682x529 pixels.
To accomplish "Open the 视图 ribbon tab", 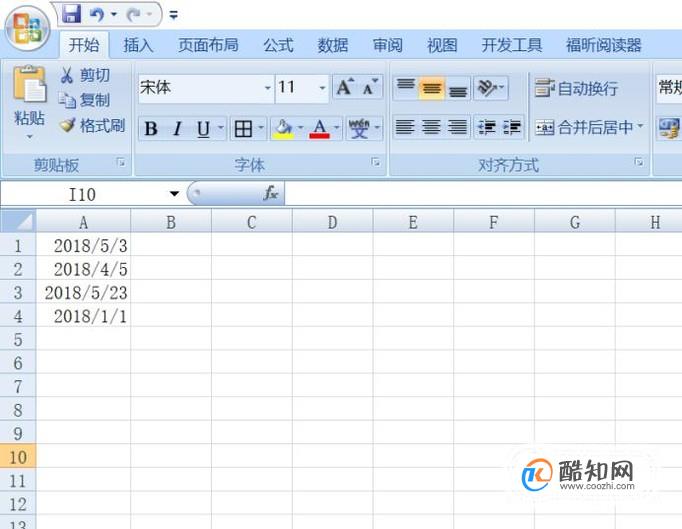I will pyautogui.click(x=442, y=44).
